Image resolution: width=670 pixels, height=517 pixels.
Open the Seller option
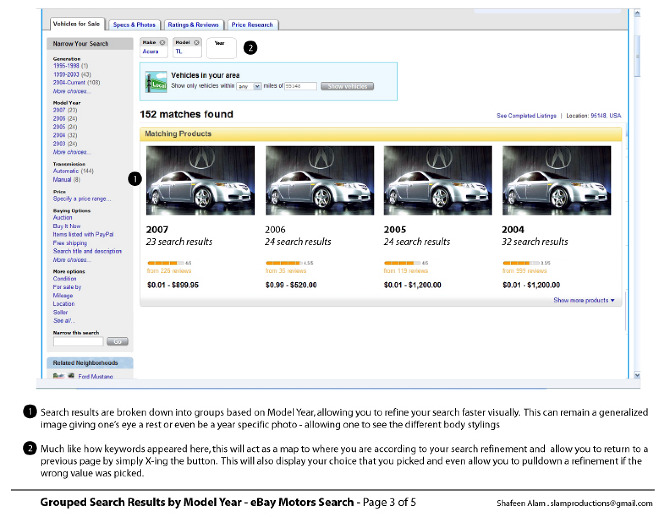pos(60,312)
